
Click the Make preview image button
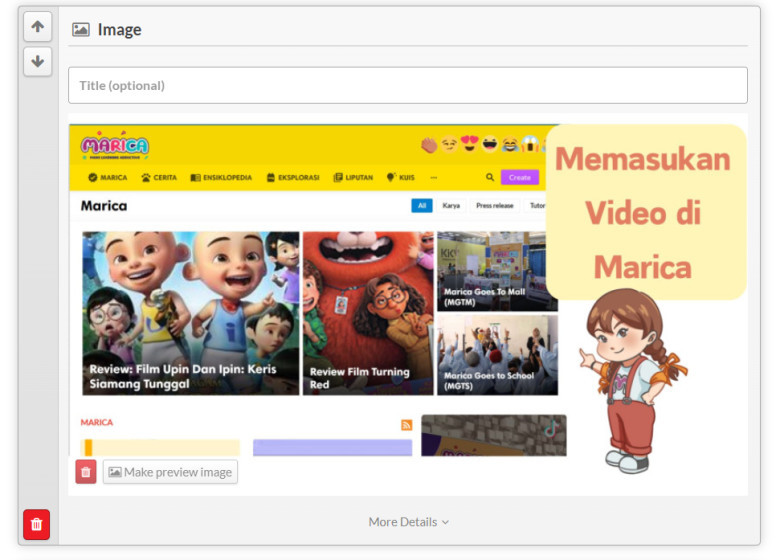pyautogui.click(x=170, y=472)
